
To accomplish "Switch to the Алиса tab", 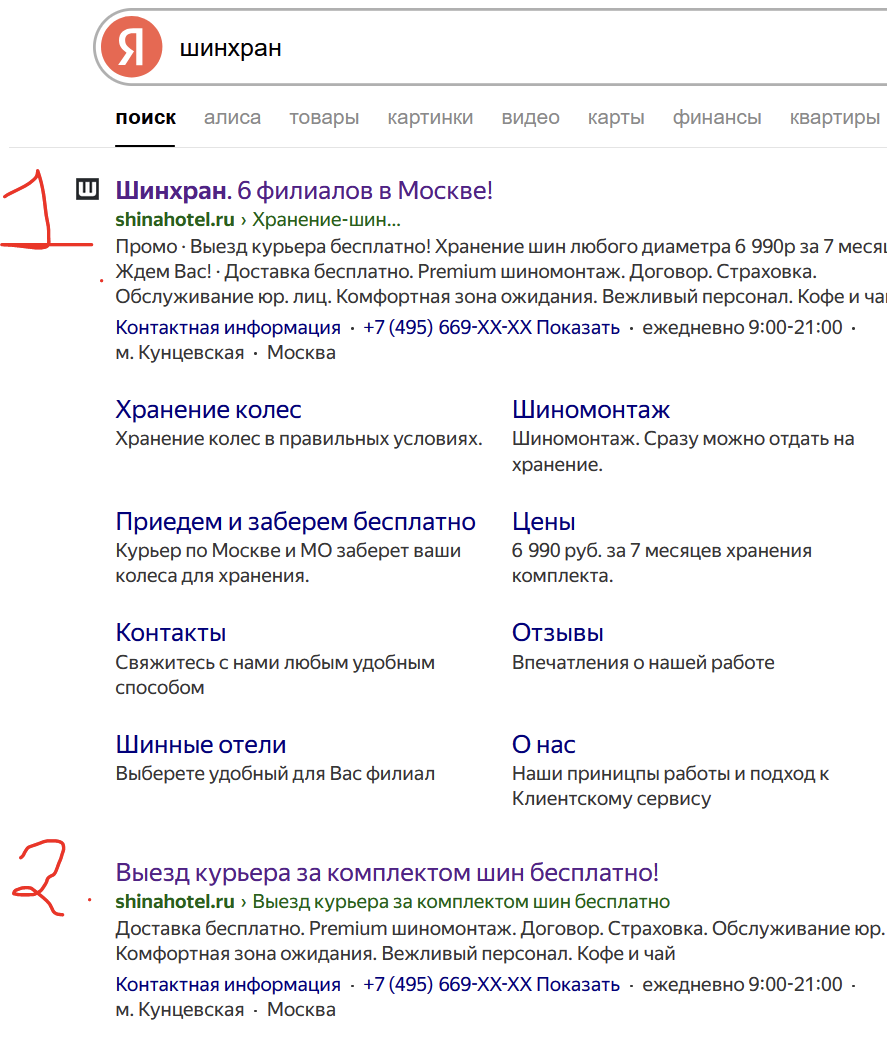I will [232, 118].
